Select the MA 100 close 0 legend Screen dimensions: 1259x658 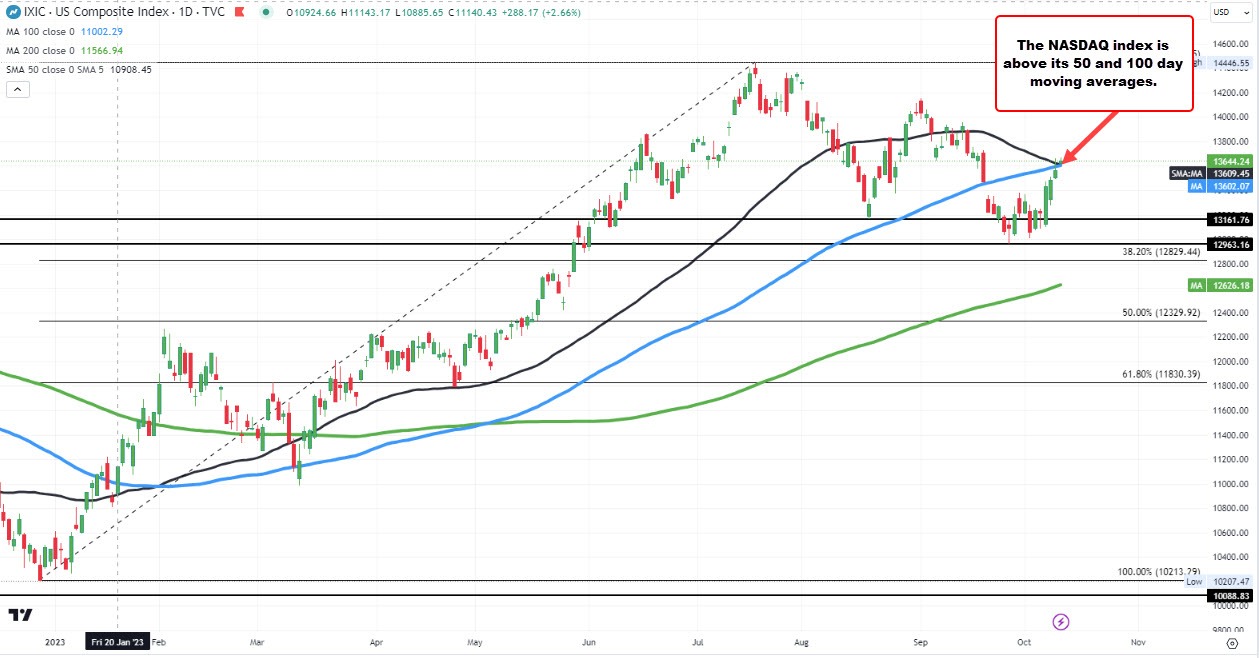click(x=39, y=34)
